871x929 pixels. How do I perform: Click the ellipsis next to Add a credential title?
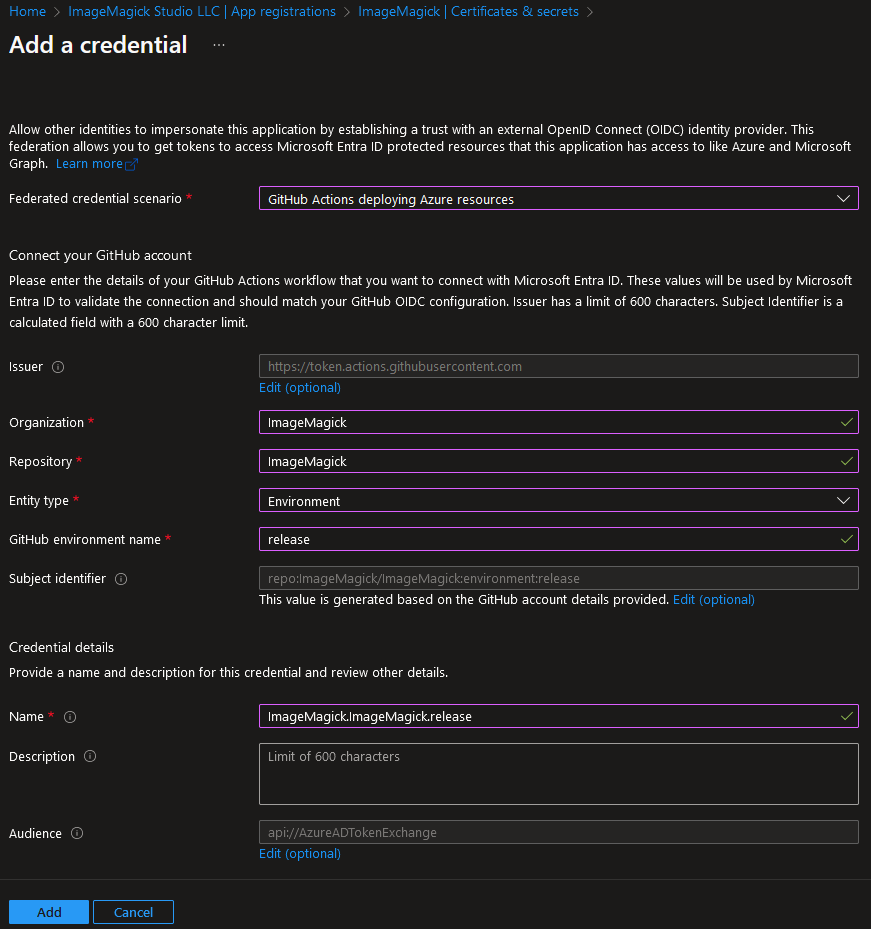(x=218, y=44)
